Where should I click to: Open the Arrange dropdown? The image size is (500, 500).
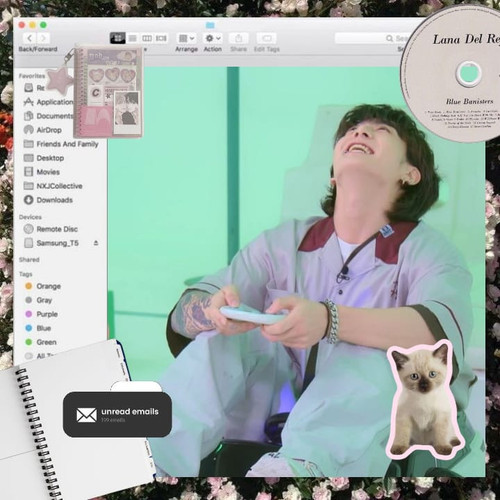(x=186, y=38)
